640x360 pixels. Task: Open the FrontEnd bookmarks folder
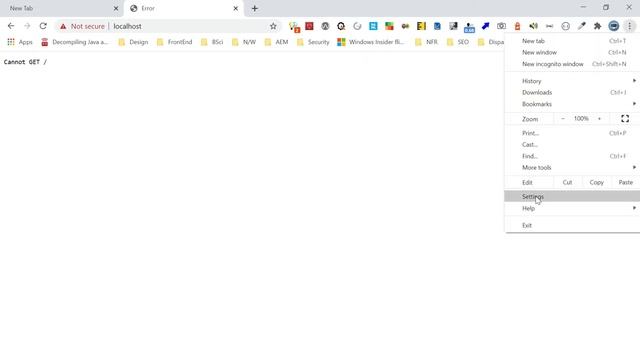[174, 42]
